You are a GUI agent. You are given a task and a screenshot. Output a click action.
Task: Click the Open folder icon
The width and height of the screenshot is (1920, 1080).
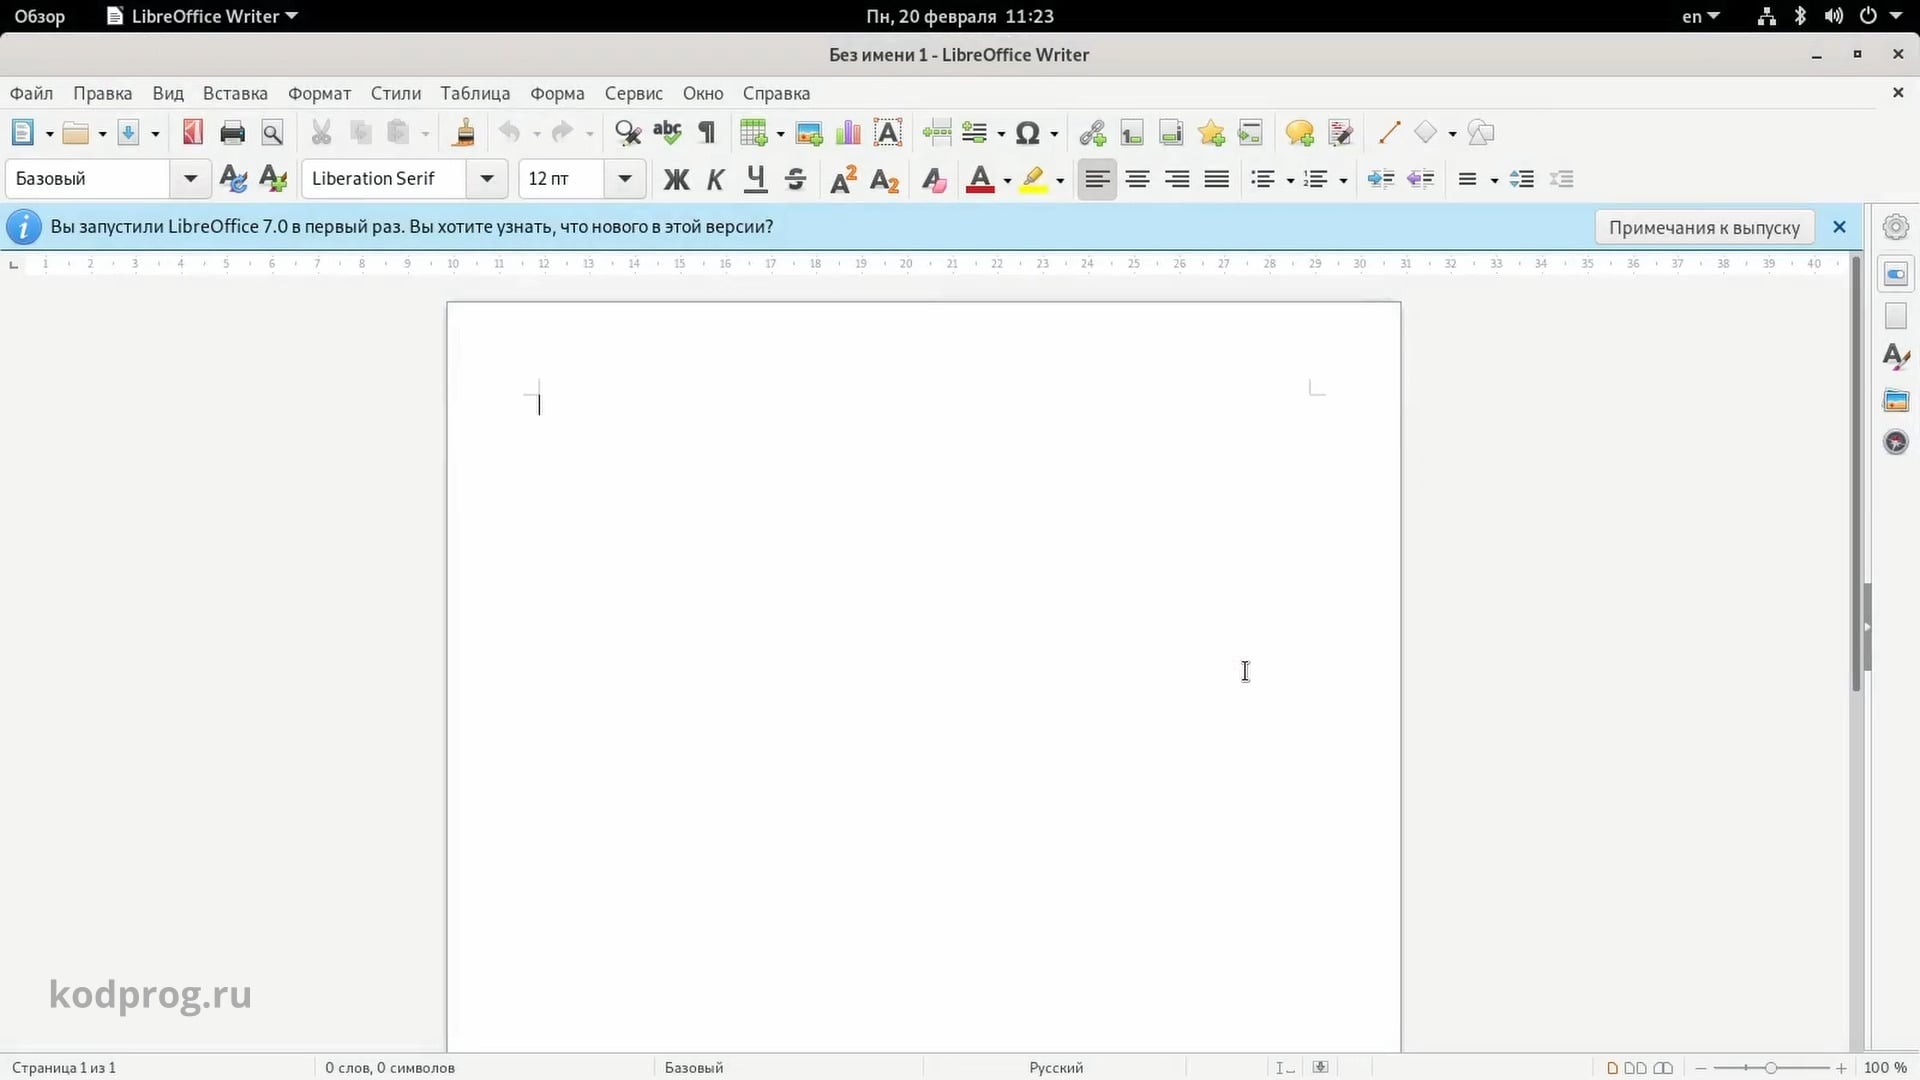(76, 133)
